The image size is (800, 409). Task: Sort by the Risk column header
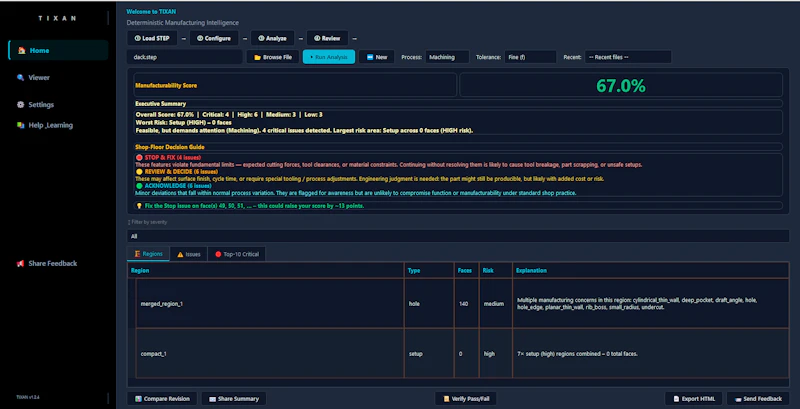pos(496,270)
